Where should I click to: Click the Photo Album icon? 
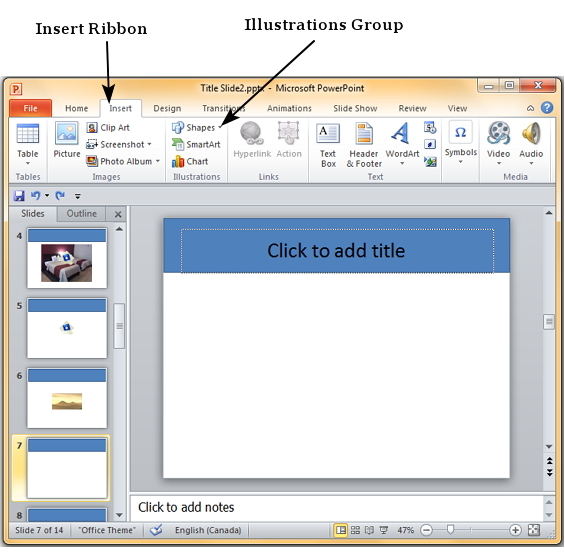(x=92, y=161)
